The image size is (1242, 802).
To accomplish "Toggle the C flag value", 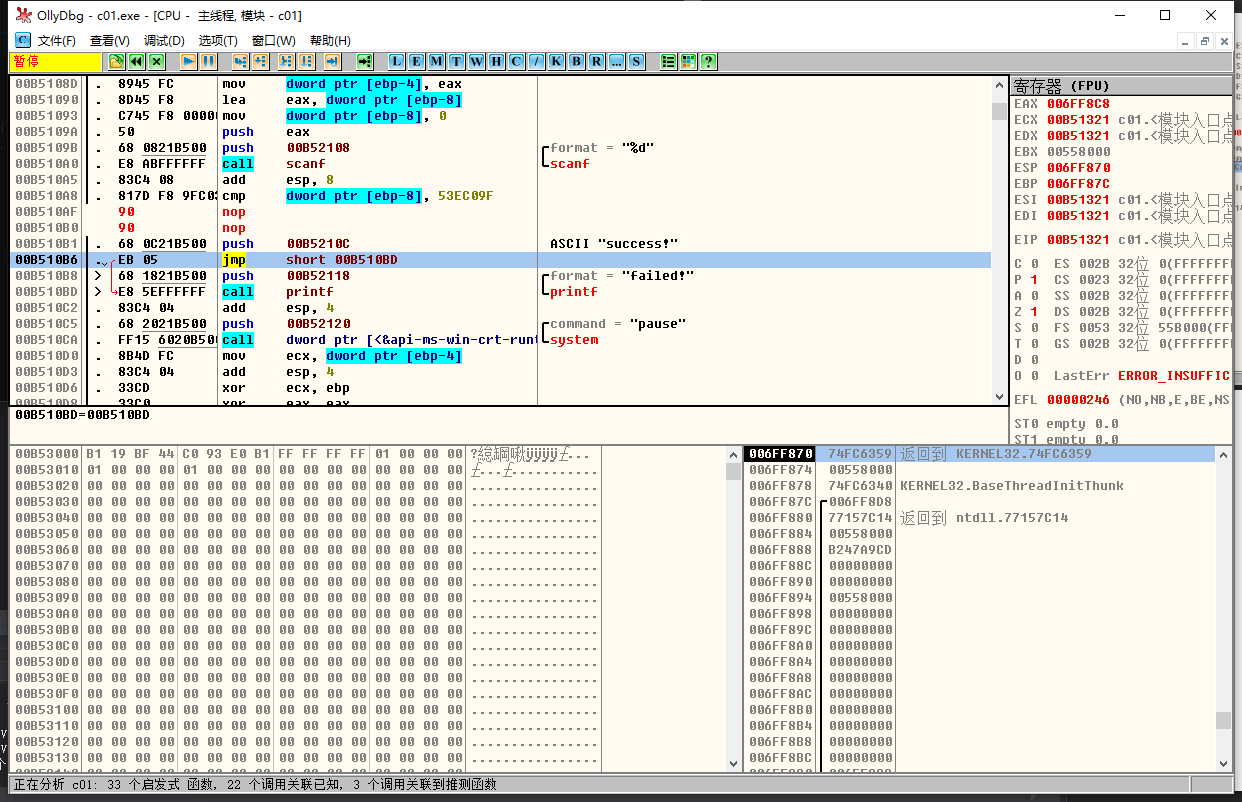I will click(x=1033, y=264).
